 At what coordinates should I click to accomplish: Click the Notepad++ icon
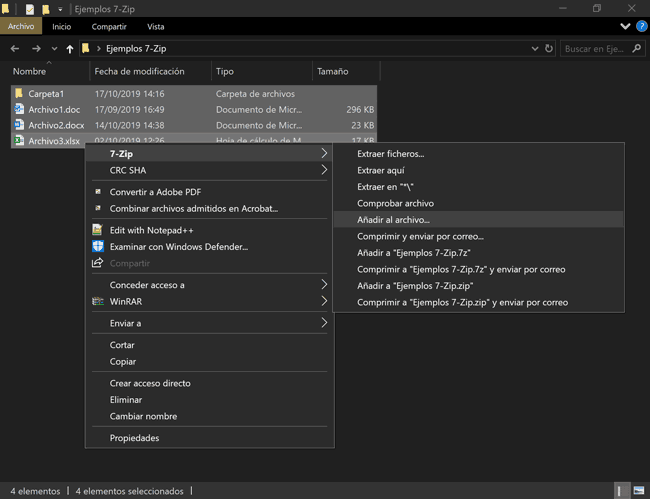pyautogui.click(x=97, y=230)
